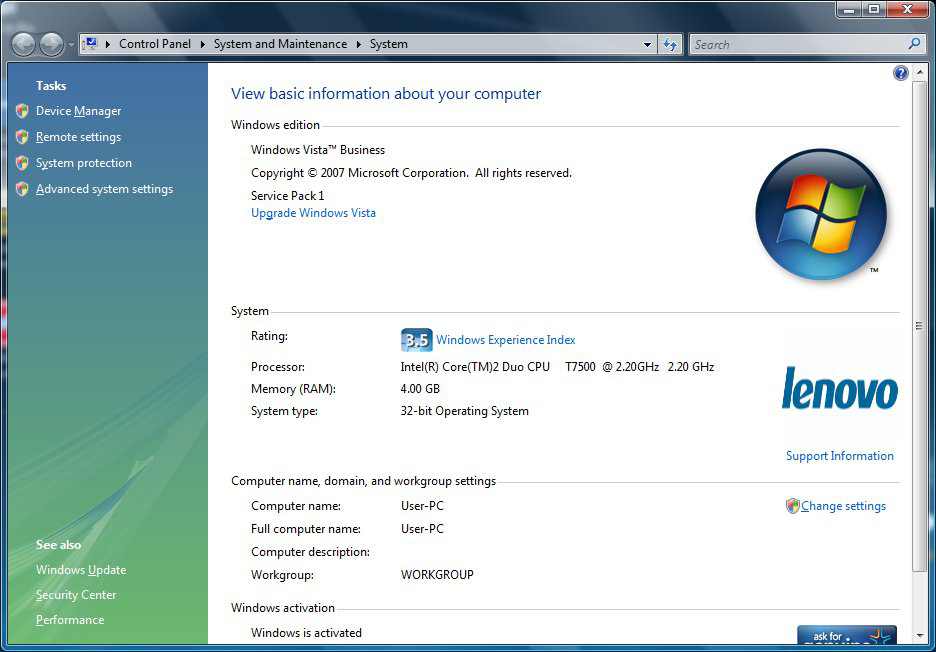This screenshot has height=652, width=936.
Task: Click the 3.5 rating score badge
Action: pyautogui.click(x=416, y=340)
